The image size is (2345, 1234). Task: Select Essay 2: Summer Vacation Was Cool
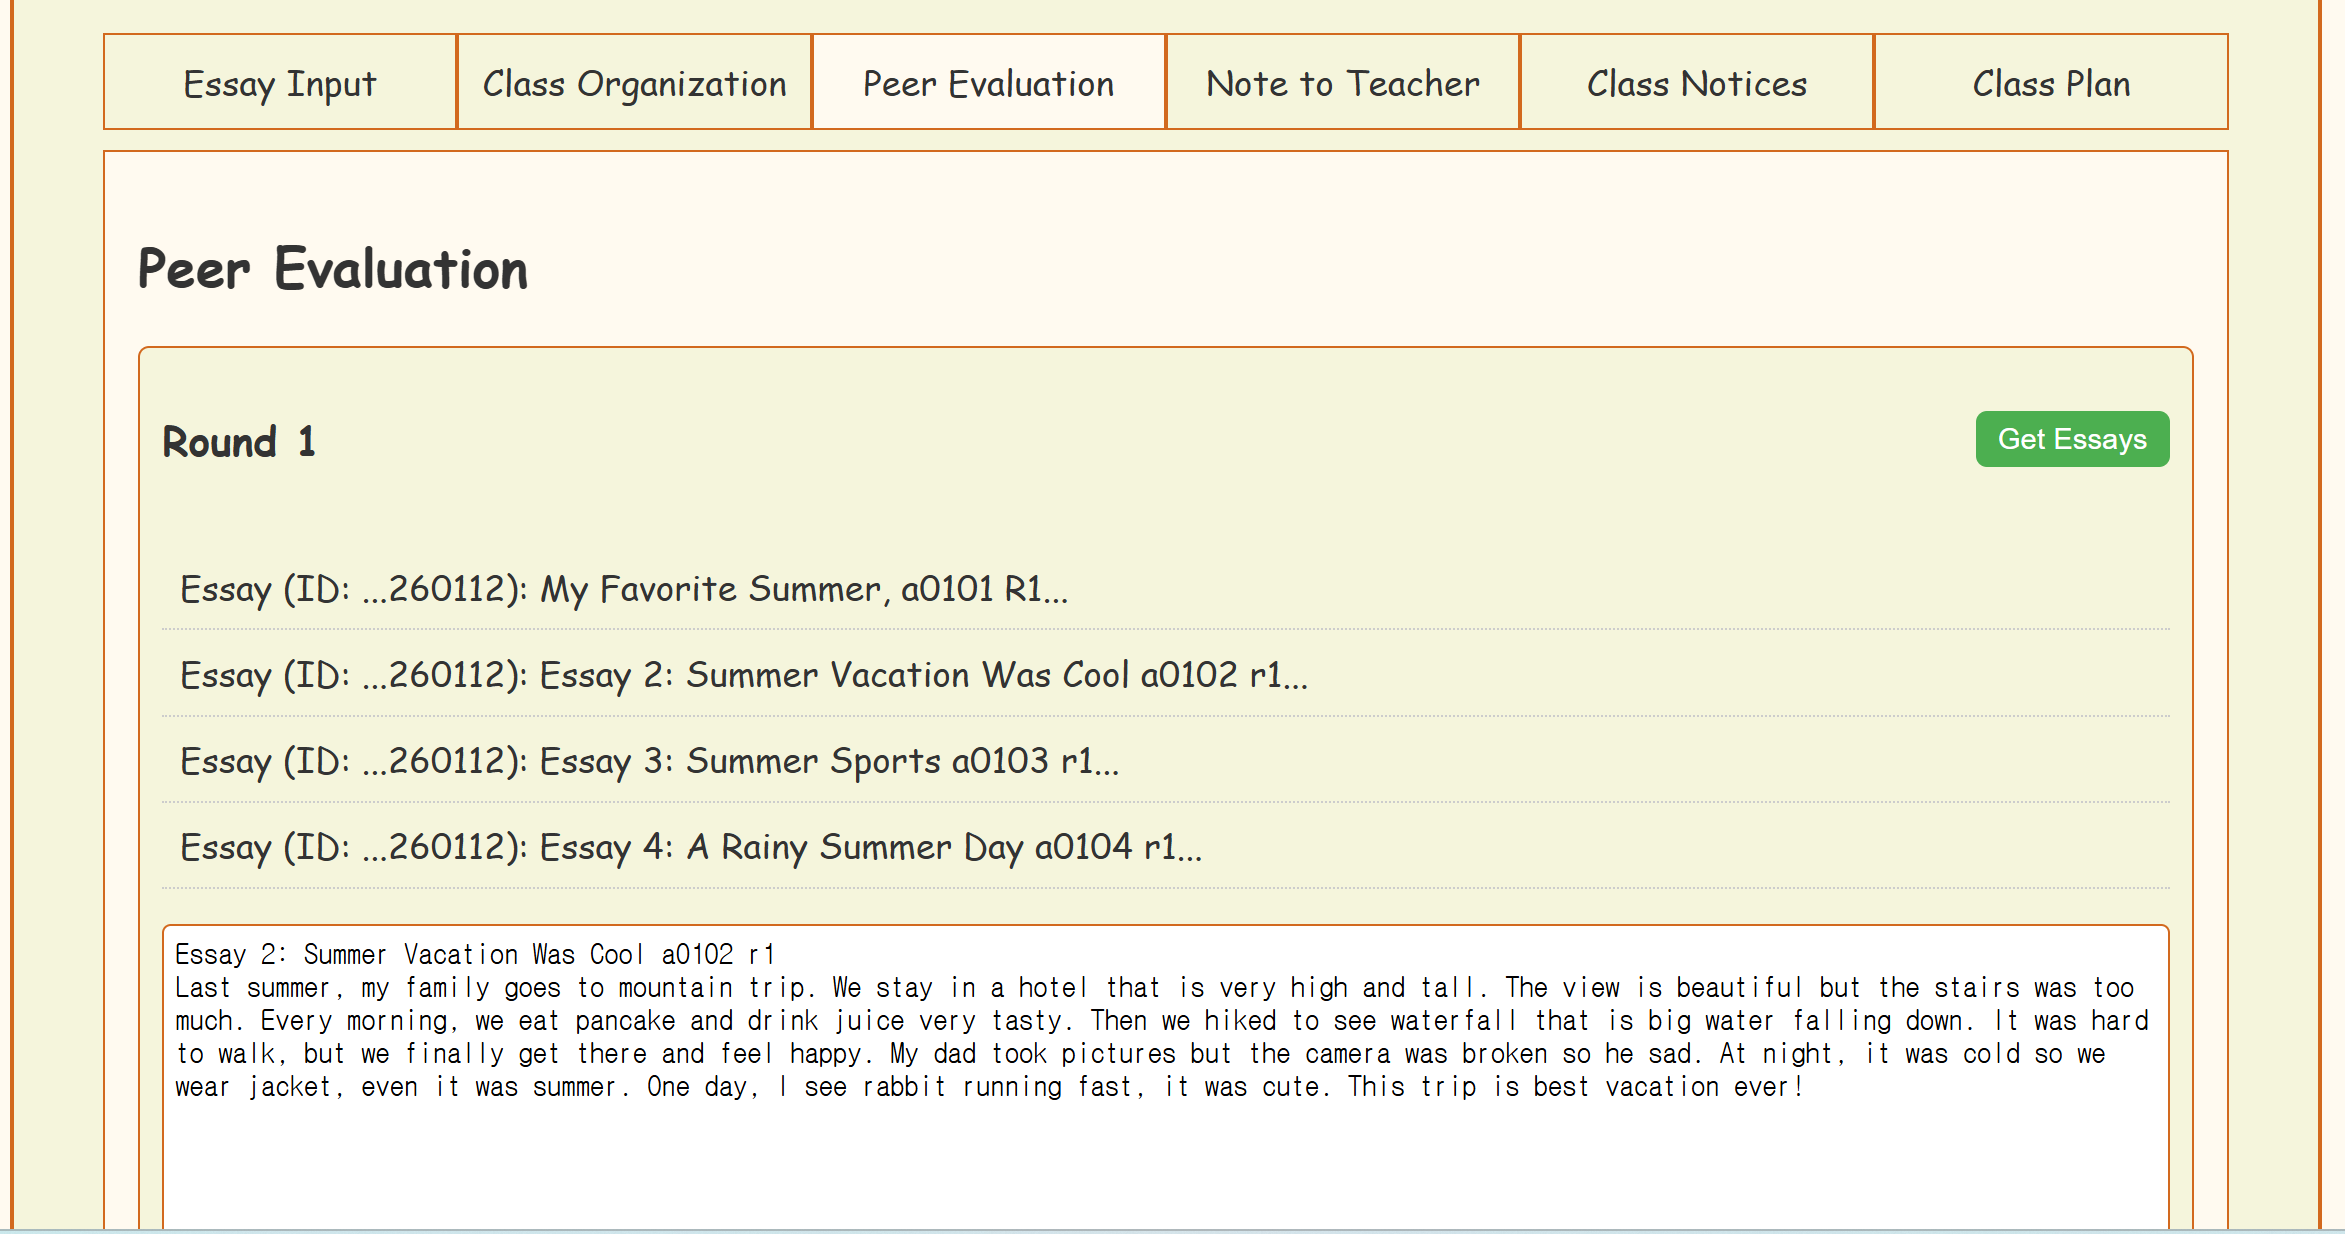[x=743, y=675]
